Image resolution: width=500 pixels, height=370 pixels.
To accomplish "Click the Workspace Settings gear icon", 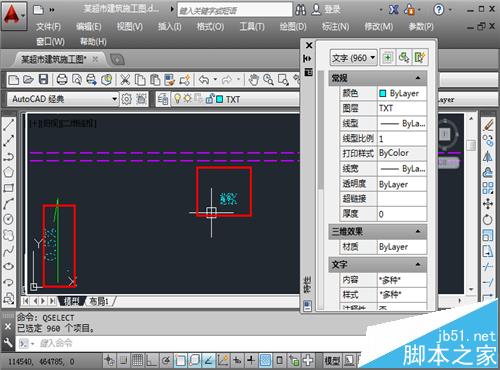I will pos(126,99).
